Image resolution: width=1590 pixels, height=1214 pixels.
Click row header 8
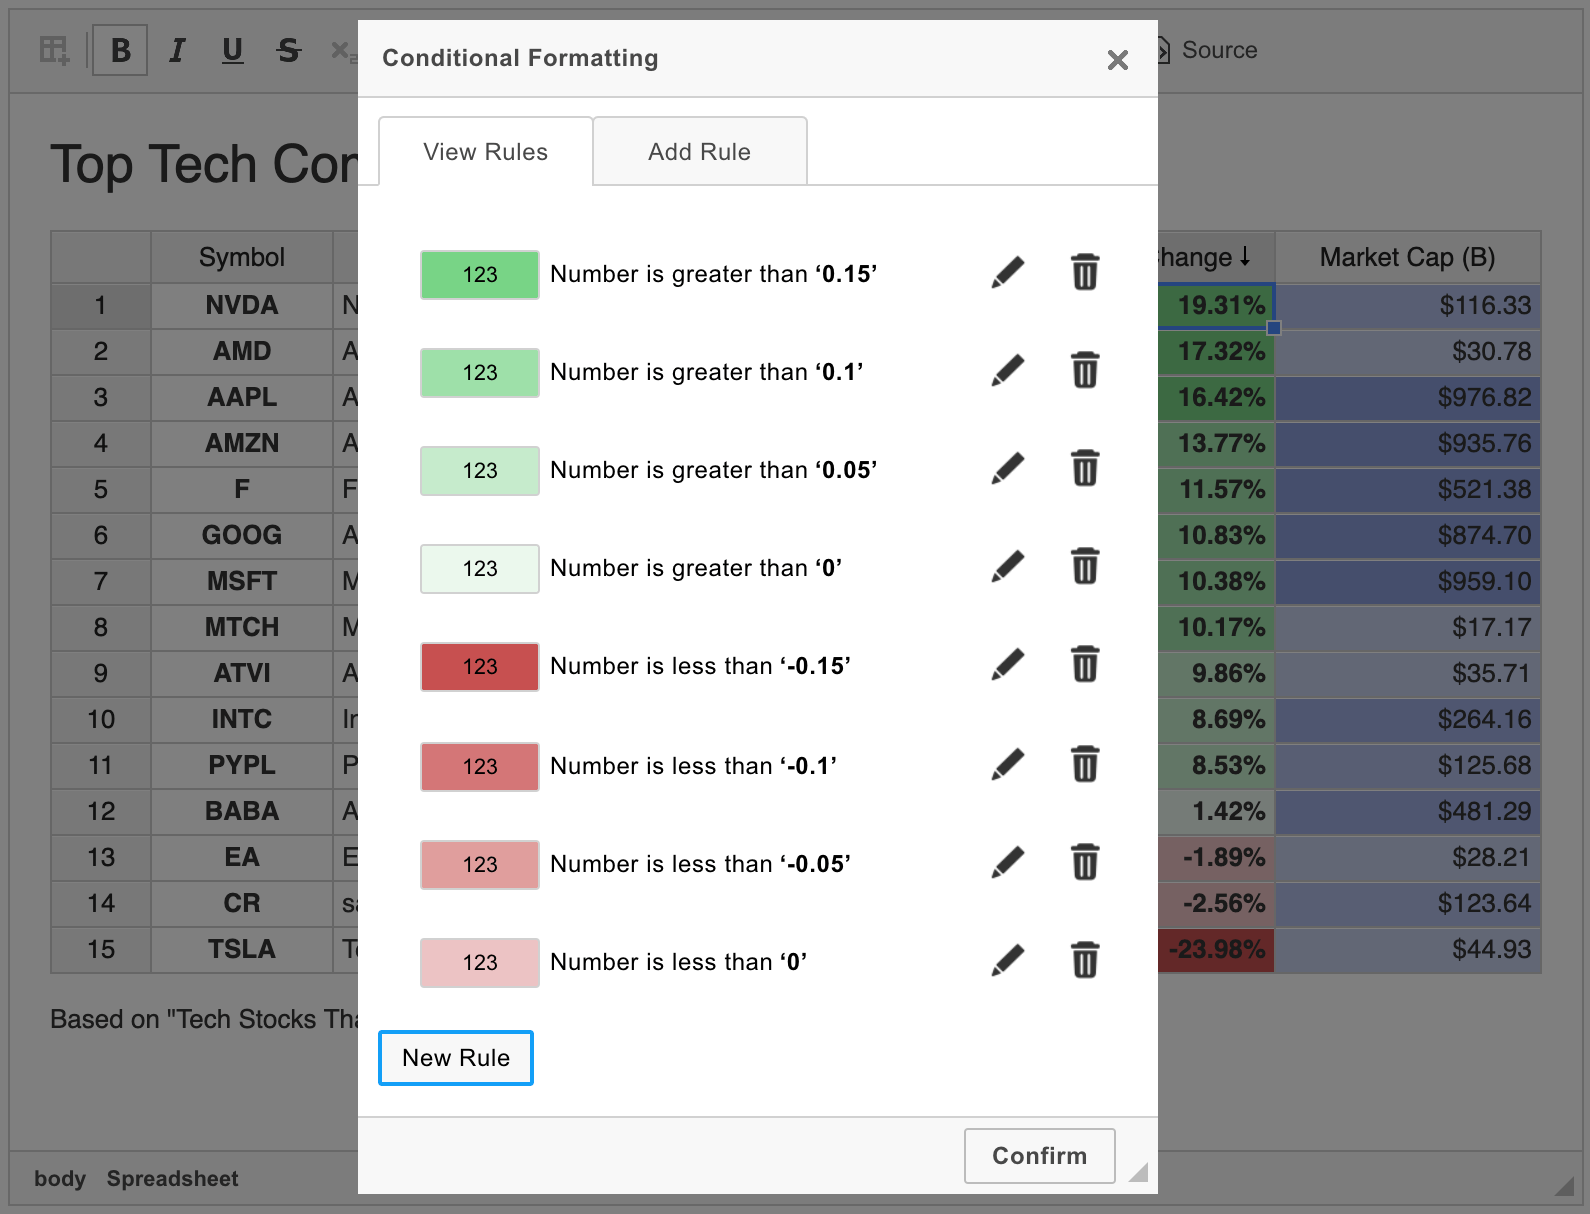(101, 627)
